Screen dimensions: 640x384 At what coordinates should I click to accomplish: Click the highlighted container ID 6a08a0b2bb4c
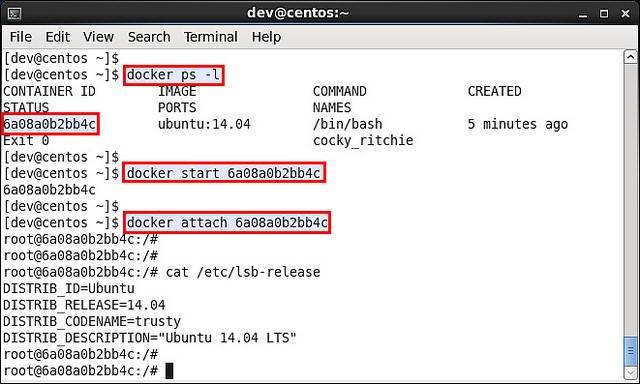pos(50,124)
